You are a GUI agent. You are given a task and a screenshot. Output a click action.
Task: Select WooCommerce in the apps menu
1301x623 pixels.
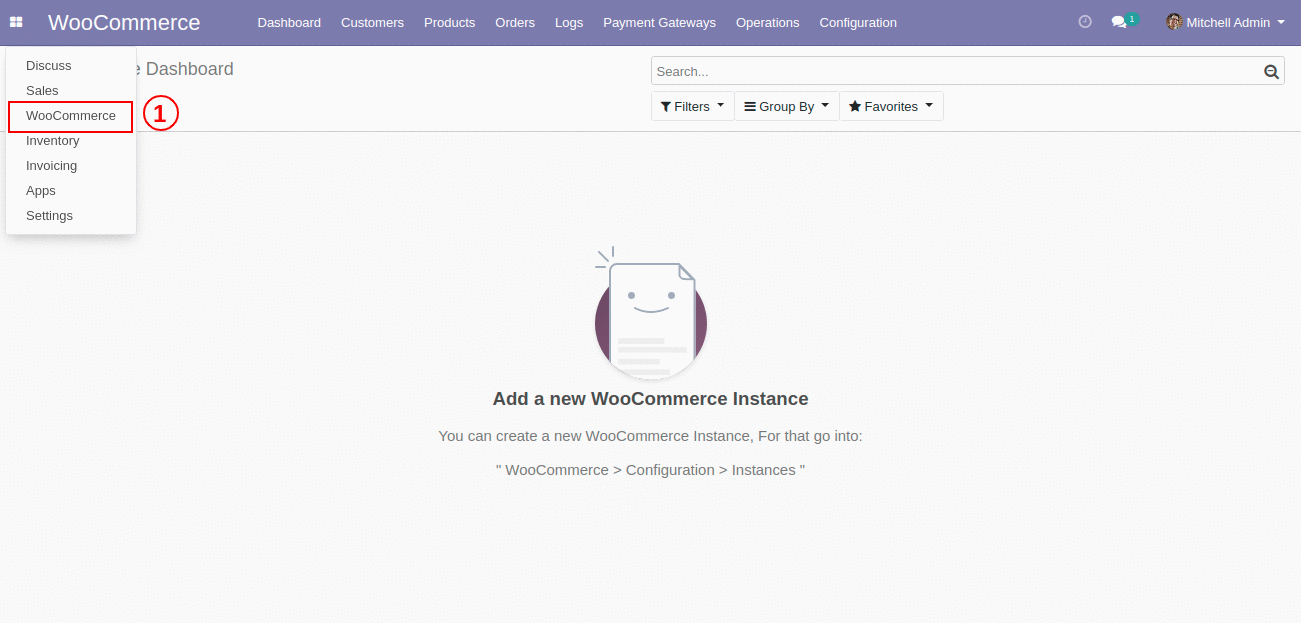pyautogui.click(x=71, y=116)
